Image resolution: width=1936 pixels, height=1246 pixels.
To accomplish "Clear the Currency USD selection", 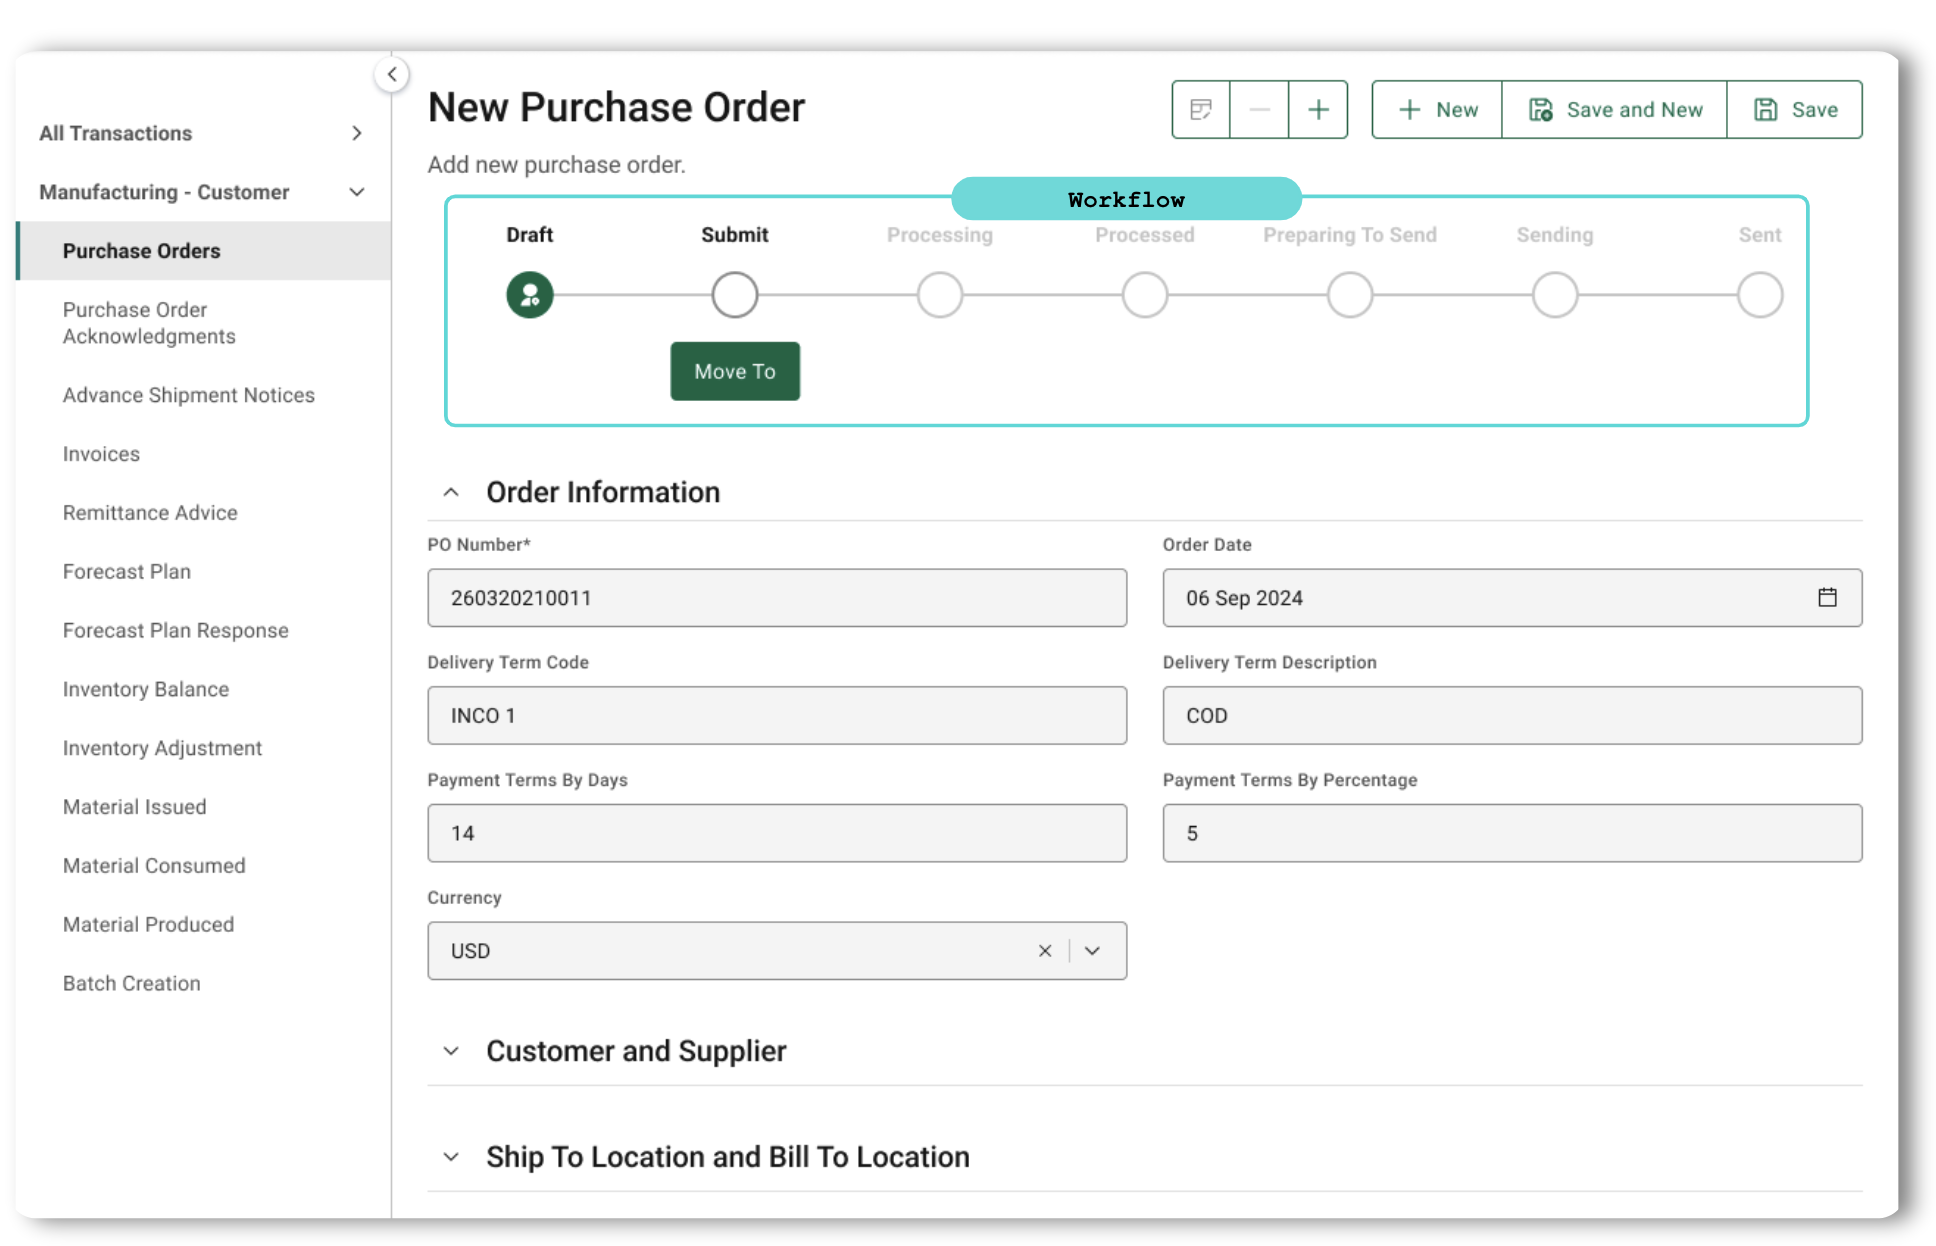I will [x=1044, y=950].
